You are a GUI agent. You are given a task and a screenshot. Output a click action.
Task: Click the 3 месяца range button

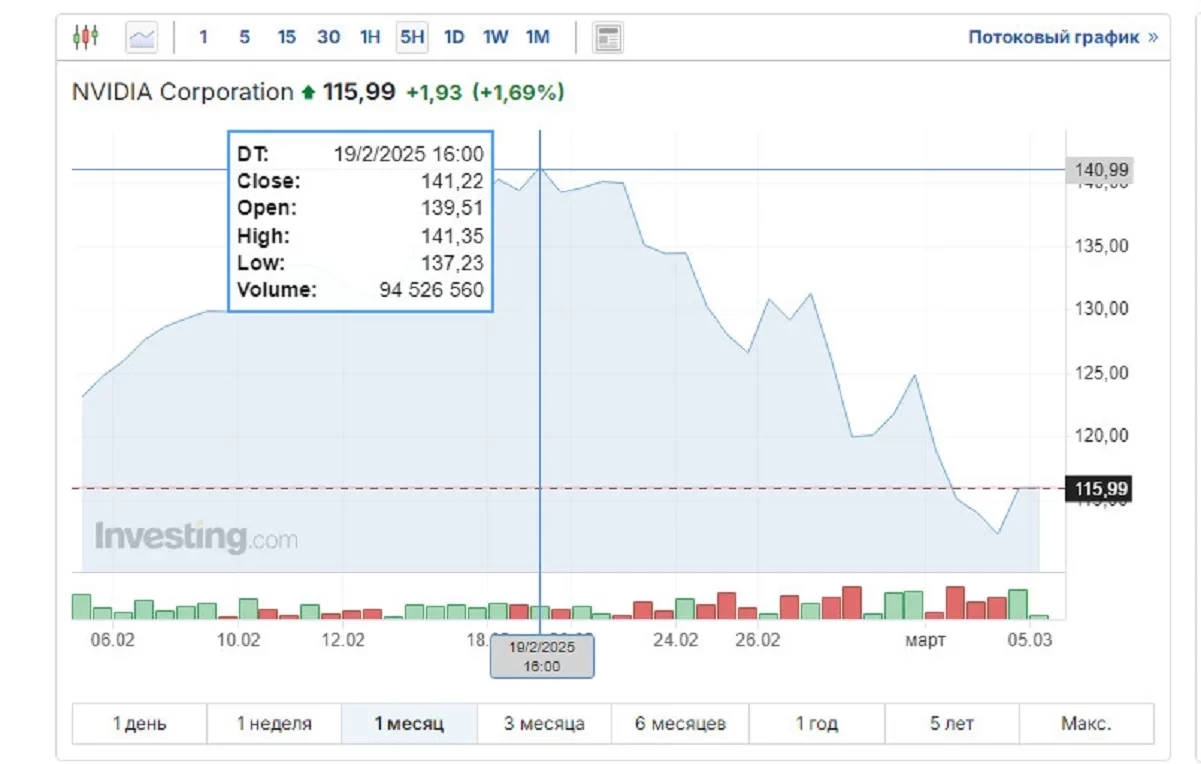coord(544,723)
